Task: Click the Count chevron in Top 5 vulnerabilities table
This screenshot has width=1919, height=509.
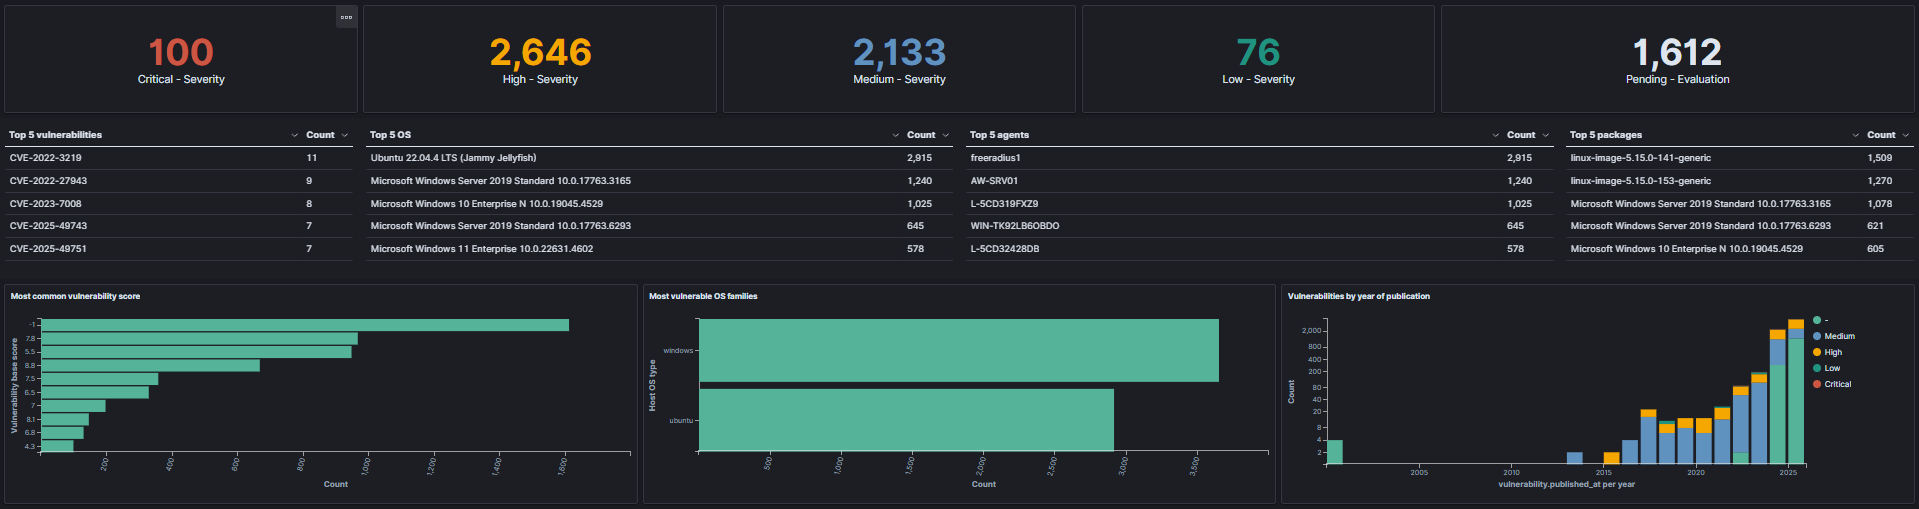Action: [x=345, y=135]
